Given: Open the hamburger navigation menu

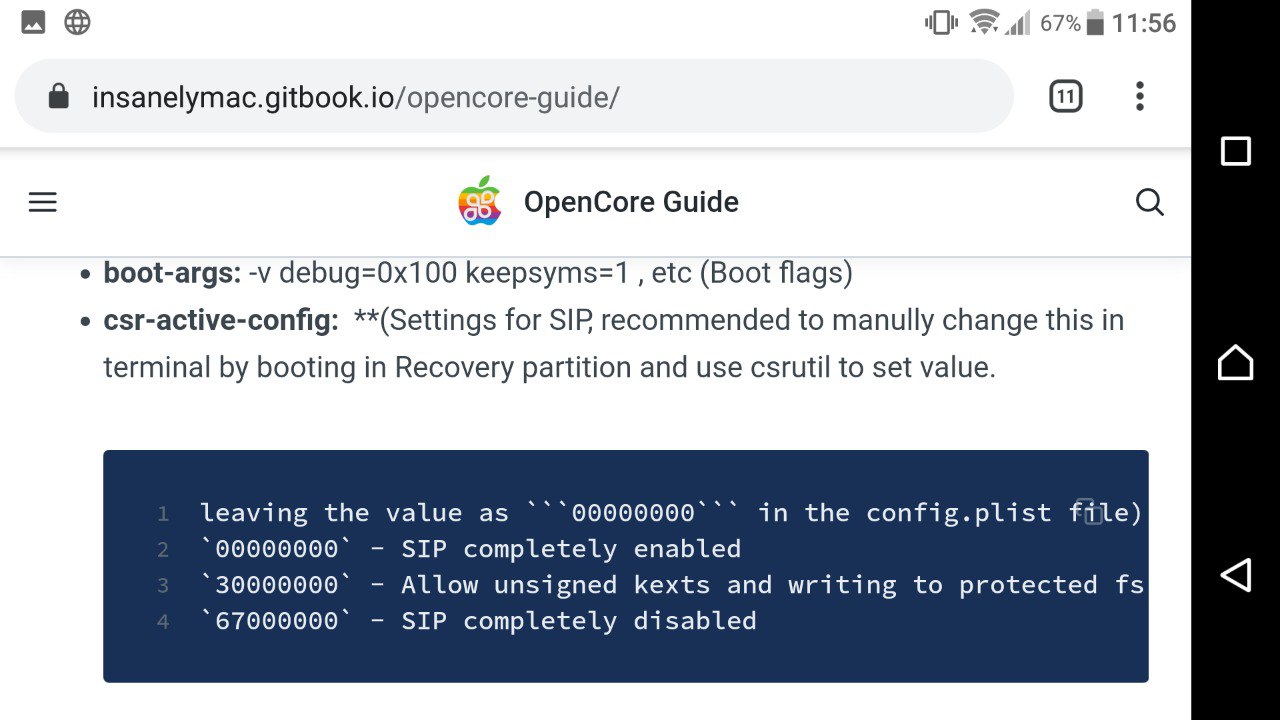Looking at the screenshot, I should tap(43, 202).
